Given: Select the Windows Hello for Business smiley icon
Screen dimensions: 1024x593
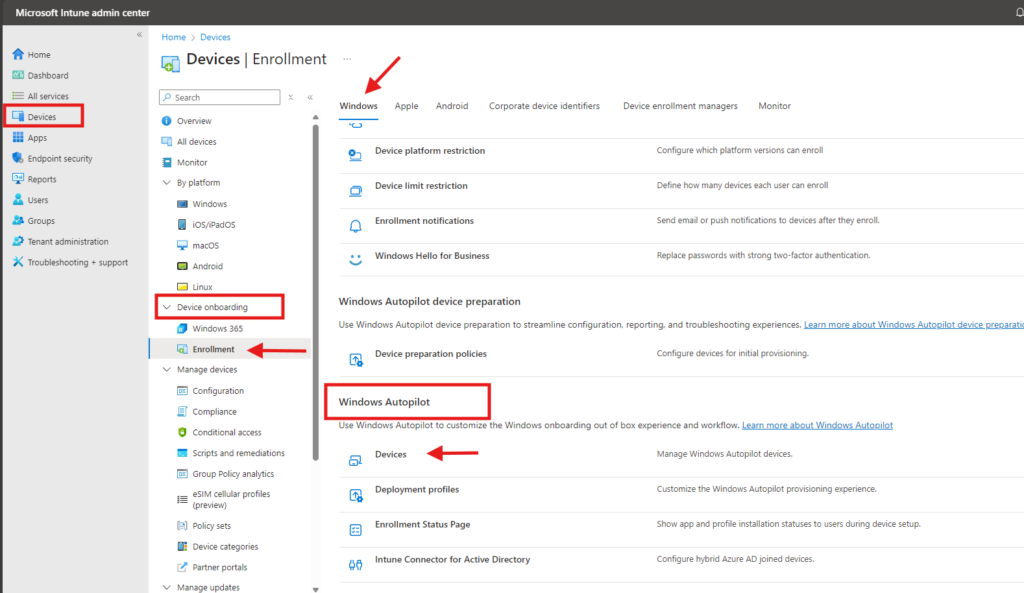Looking at the screenshot, I should 355,255.
